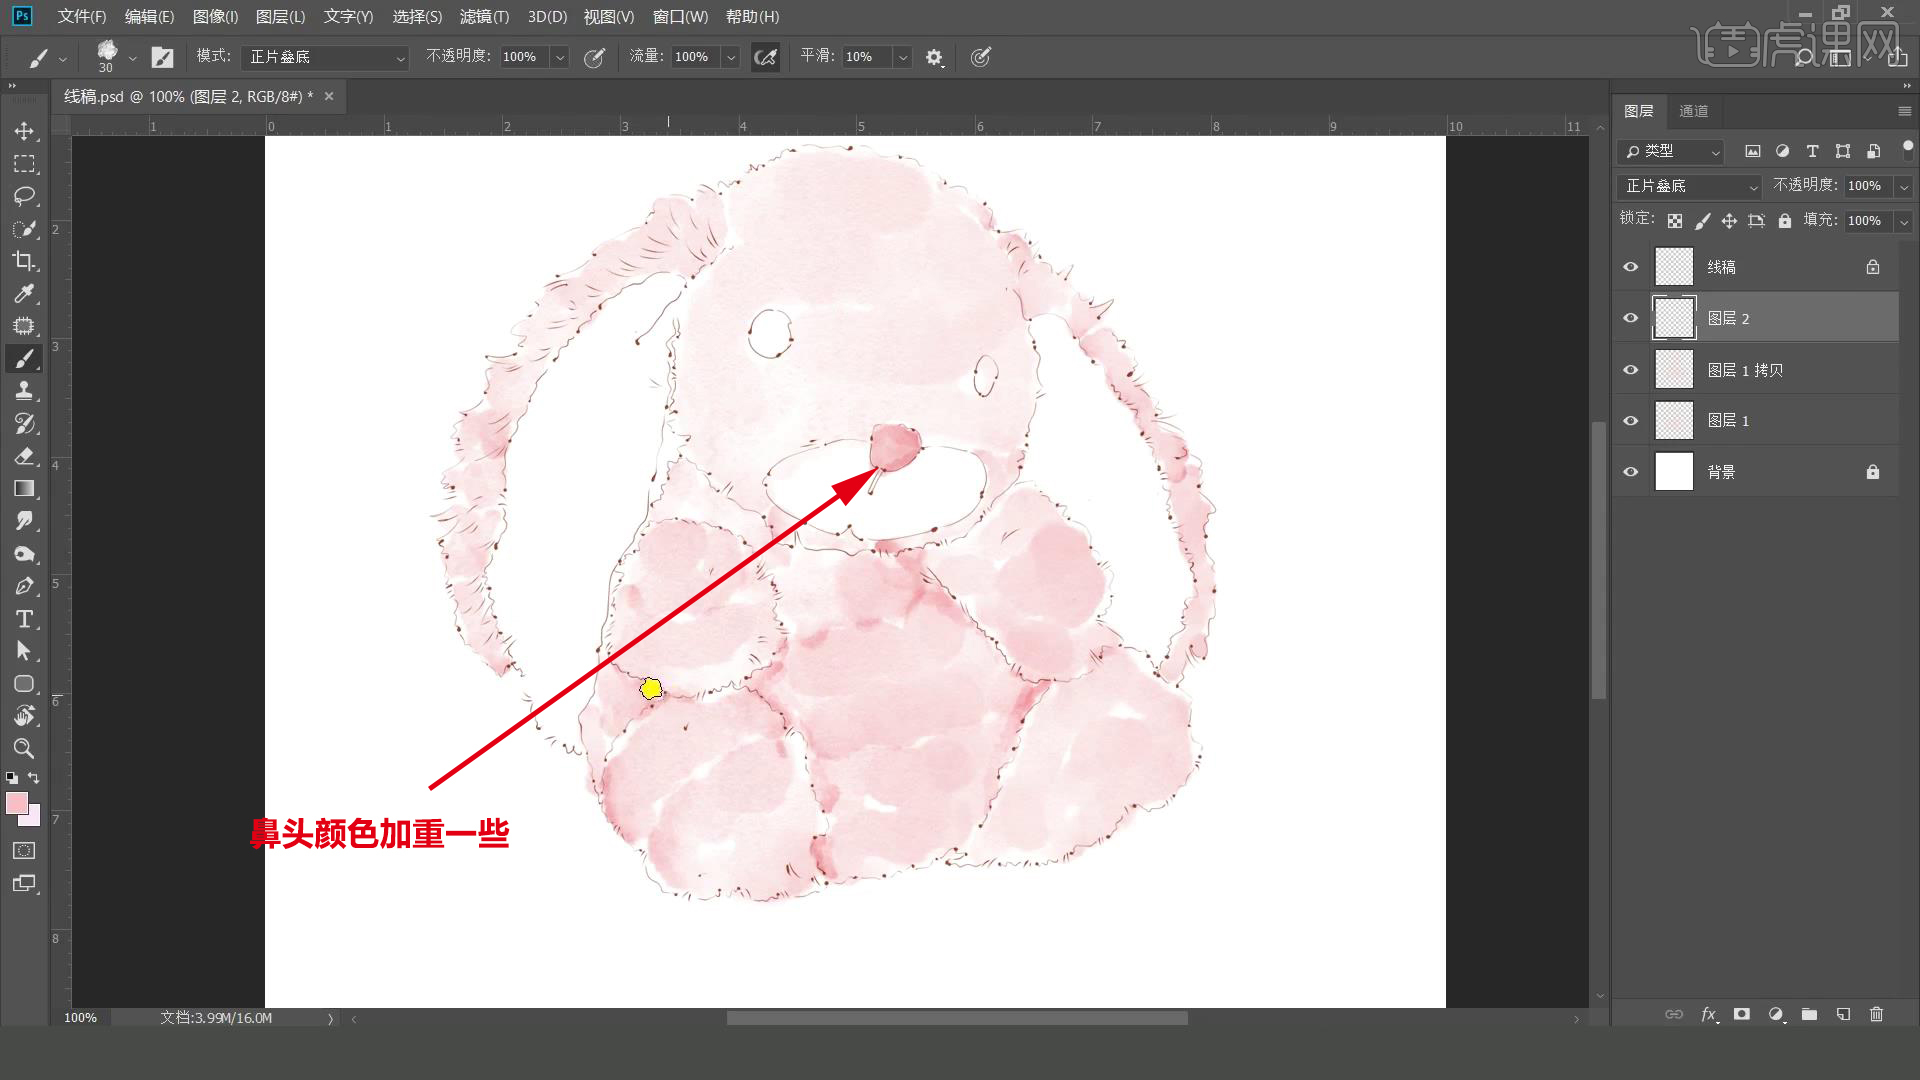Image resolution: width=1920 pixels, height=1080 pixels.
Task: Toggle lock image pixels
Action: coord(1702,221)
